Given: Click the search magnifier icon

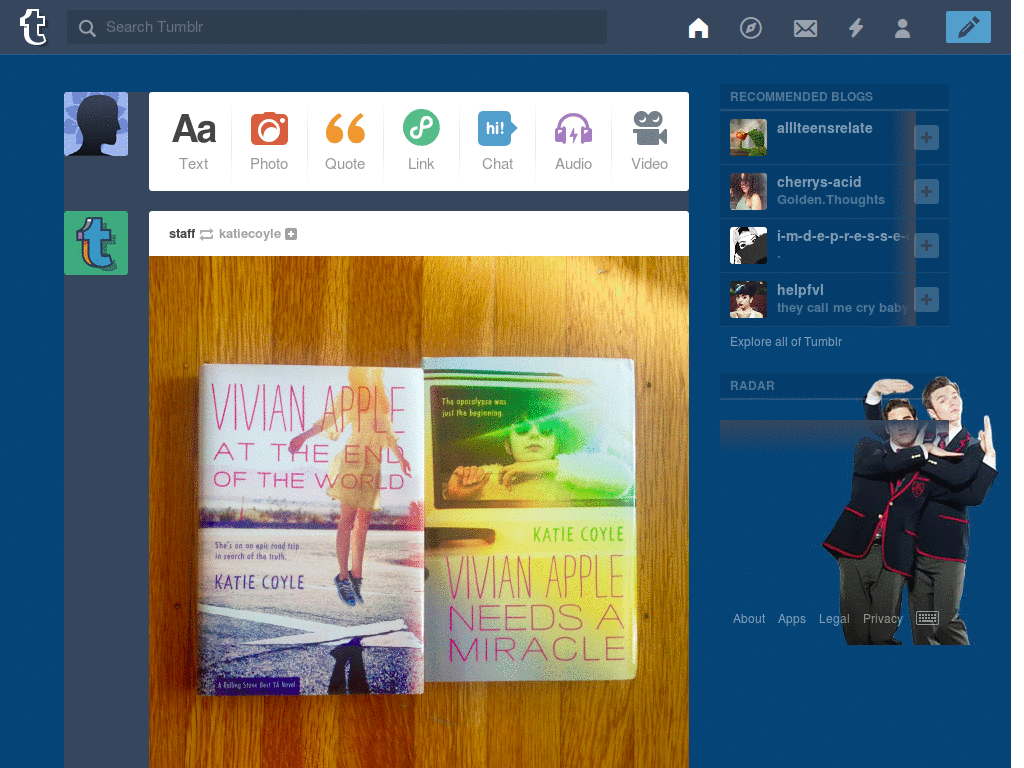Looking at the screenshot, I should point(87,28).
